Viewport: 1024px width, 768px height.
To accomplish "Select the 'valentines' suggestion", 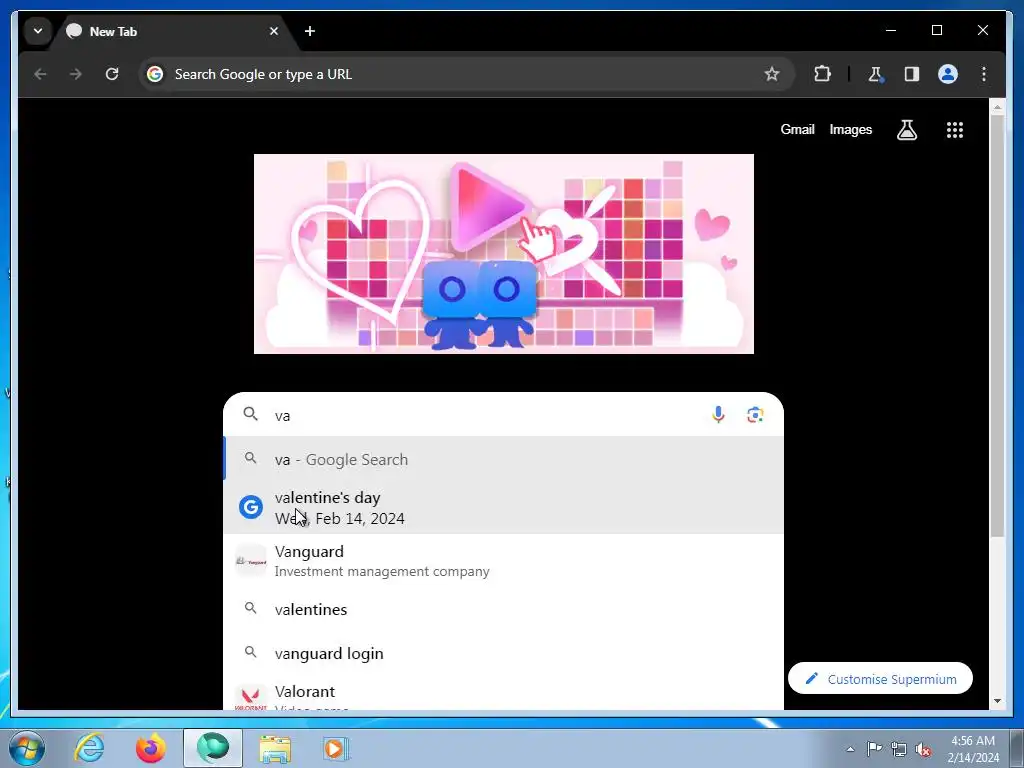I will (x=504, y=609).
